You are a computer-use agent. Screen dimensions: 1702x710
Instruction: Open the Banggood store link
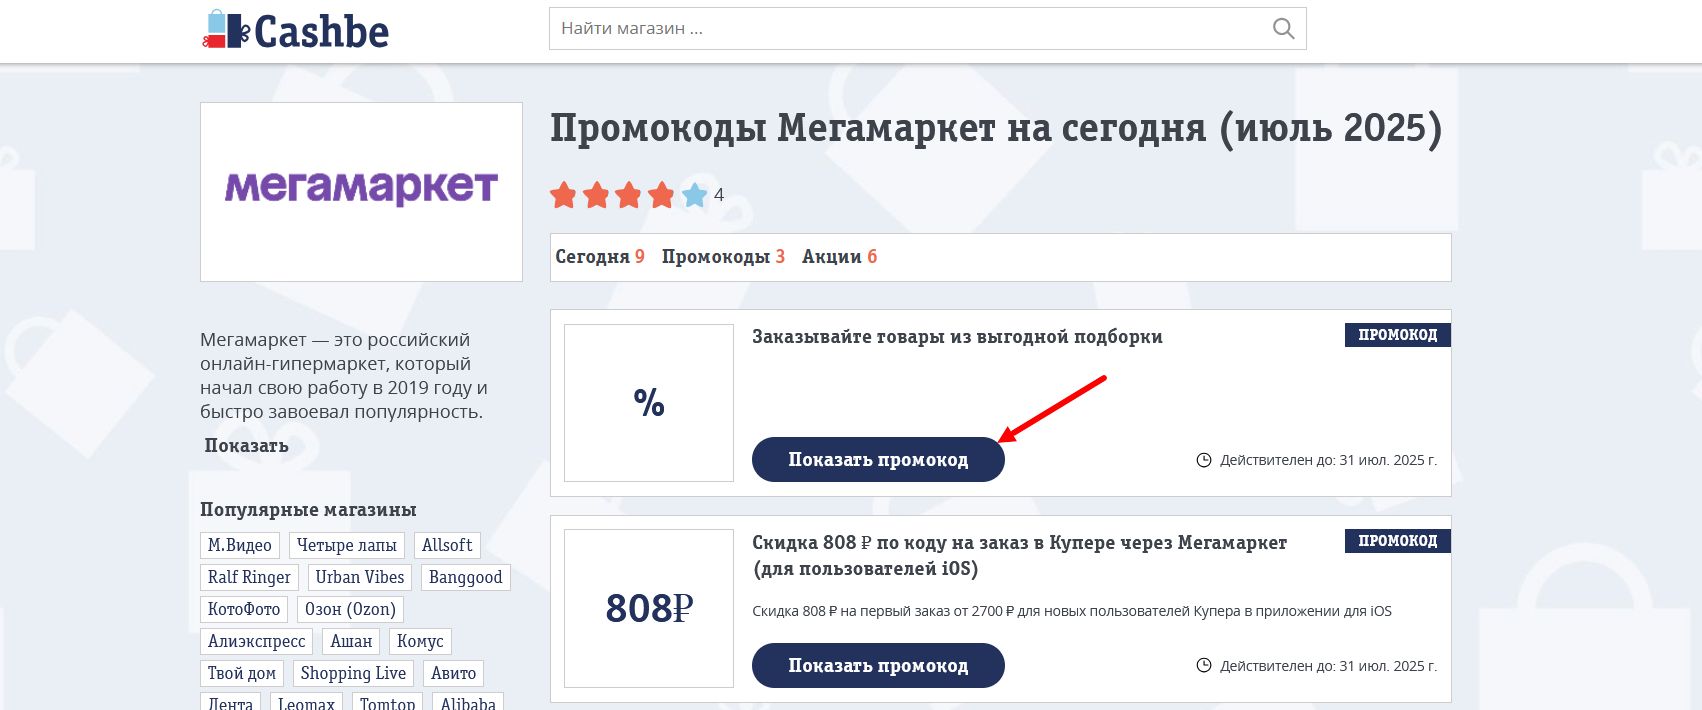pos(466,577)
